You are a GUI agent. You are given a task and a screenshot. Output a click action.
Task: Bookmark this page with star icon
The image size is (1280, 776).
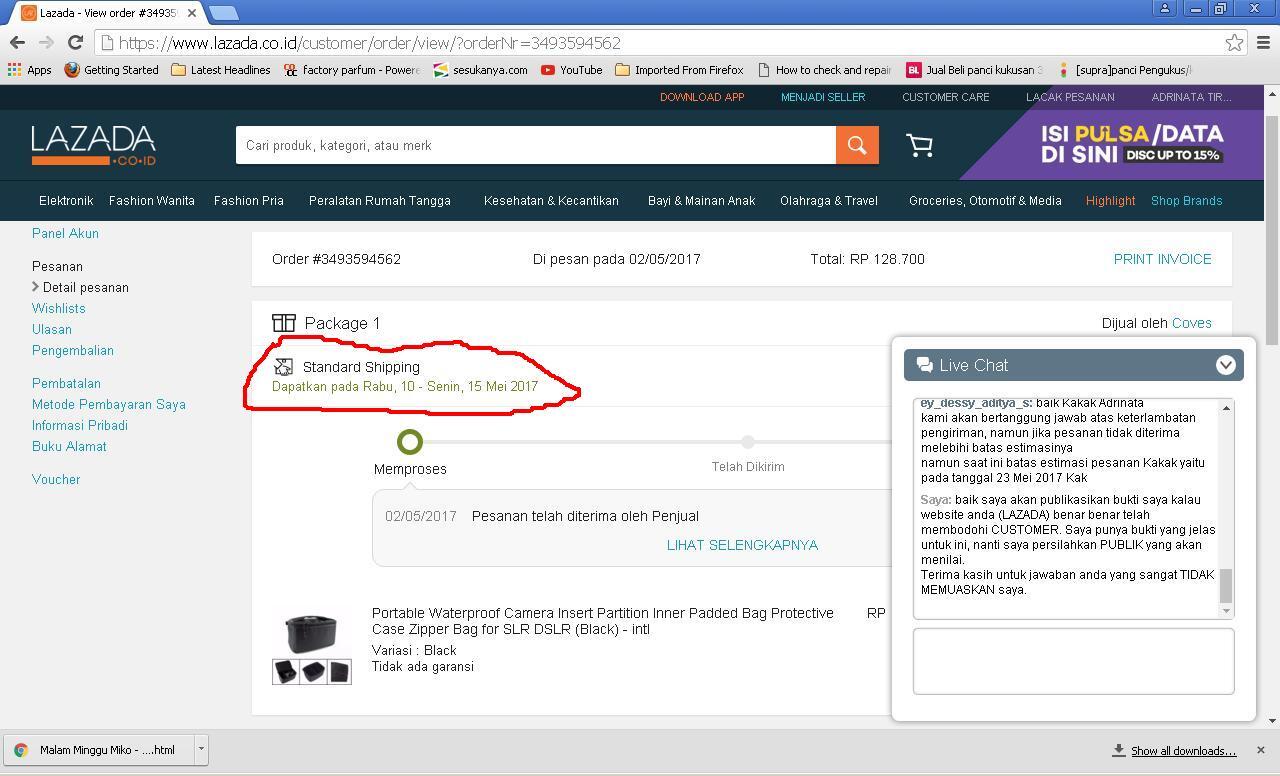click(1234, 42)
